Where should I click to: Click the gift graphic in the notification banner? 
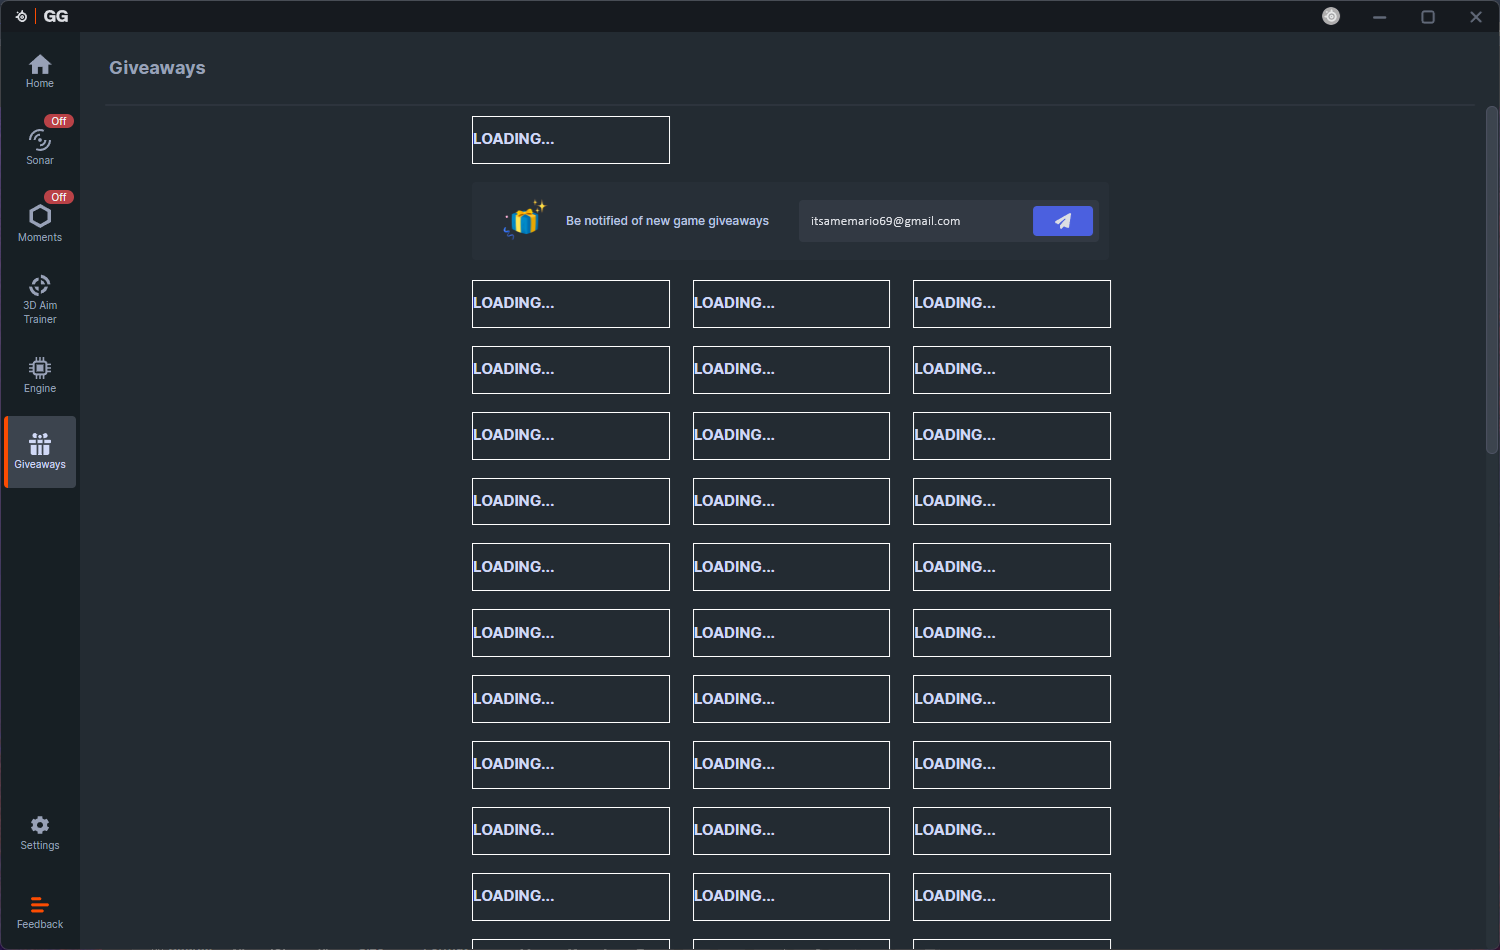pyautogui.click(x=523, y=220)
